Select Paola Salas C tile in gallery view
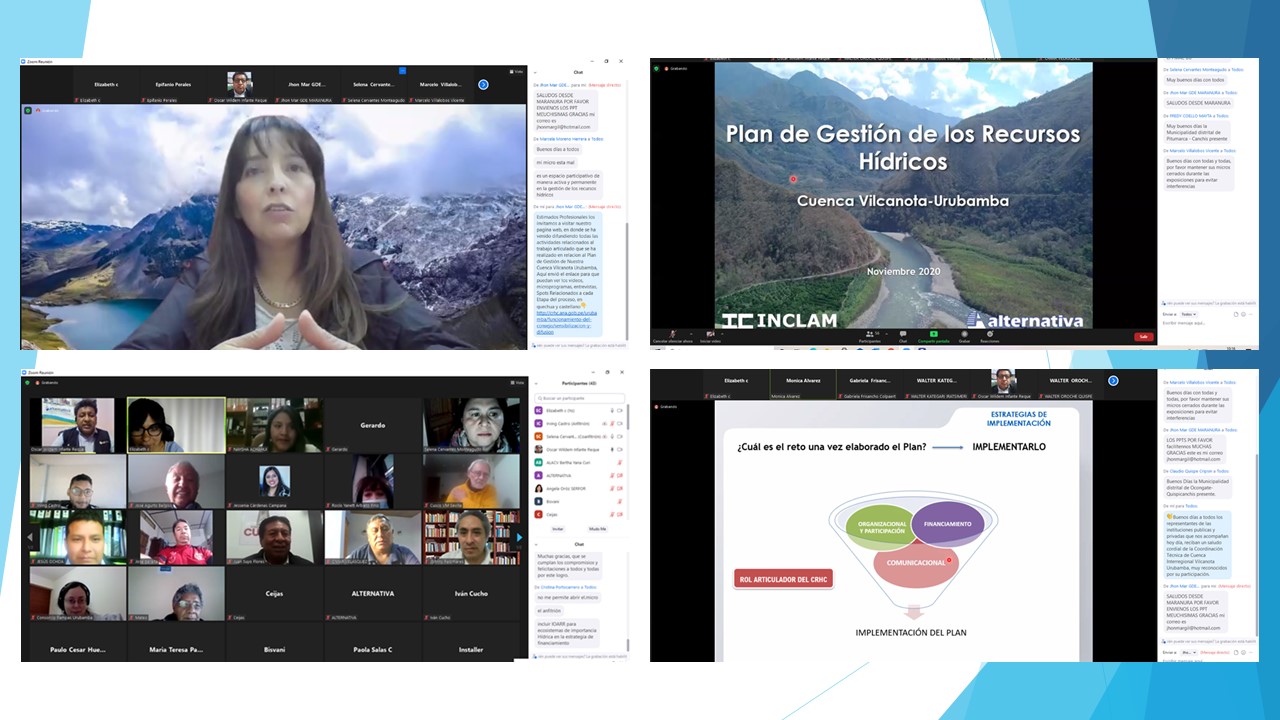The image size is (1280, 720). [x=373, y=650]
